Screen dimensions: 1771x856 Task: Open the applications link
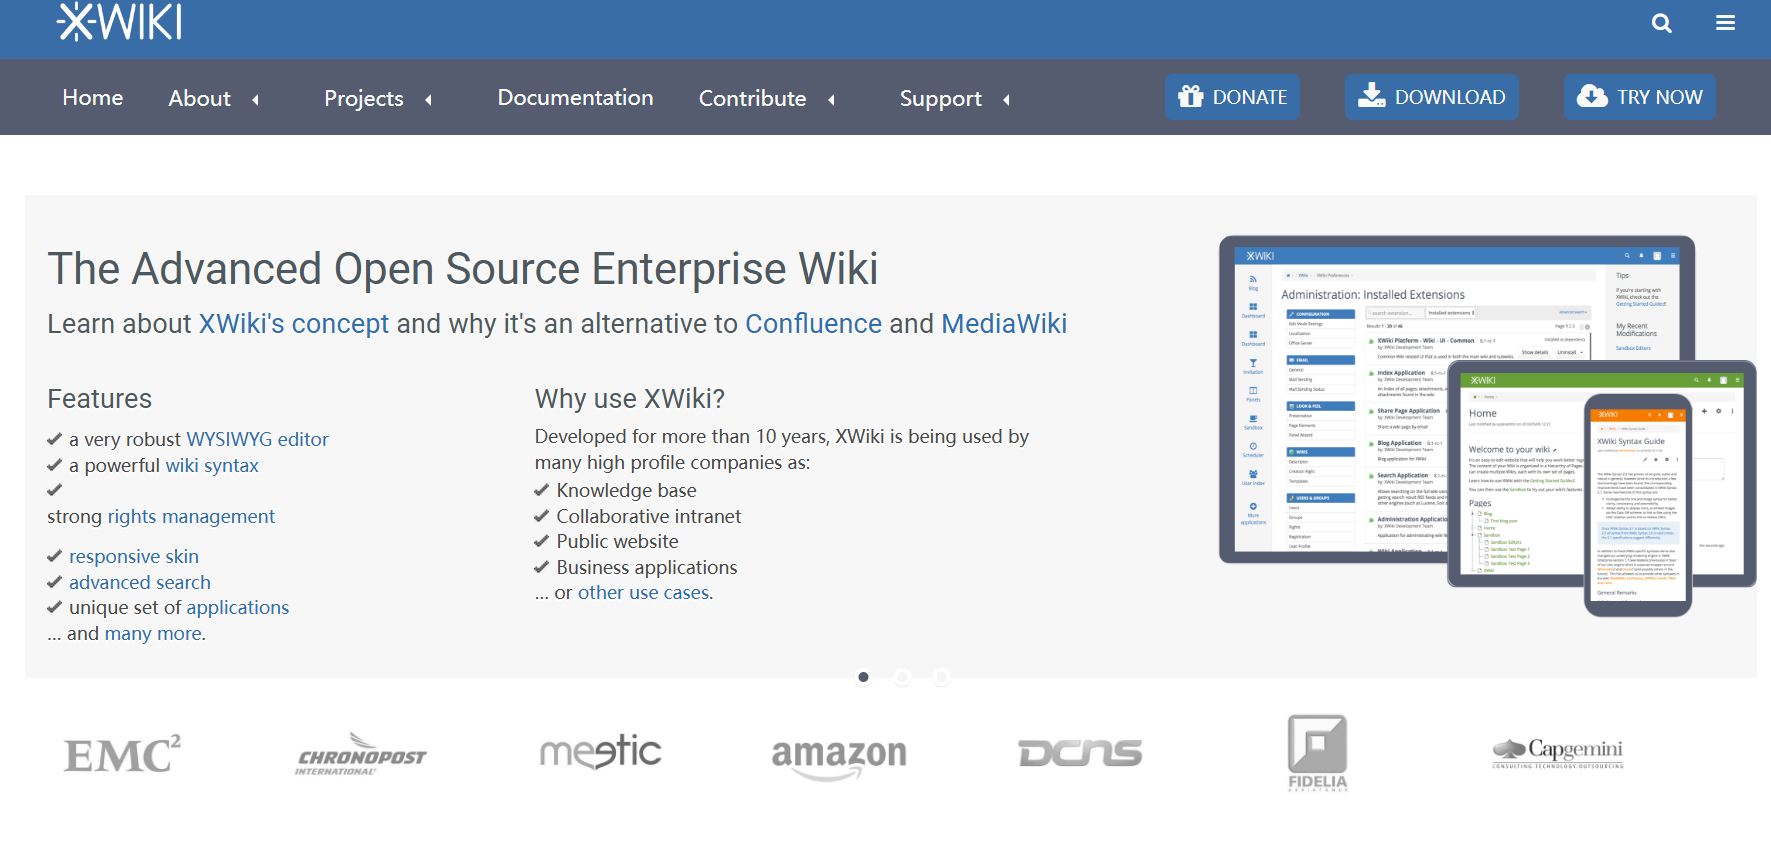point(238,607)
